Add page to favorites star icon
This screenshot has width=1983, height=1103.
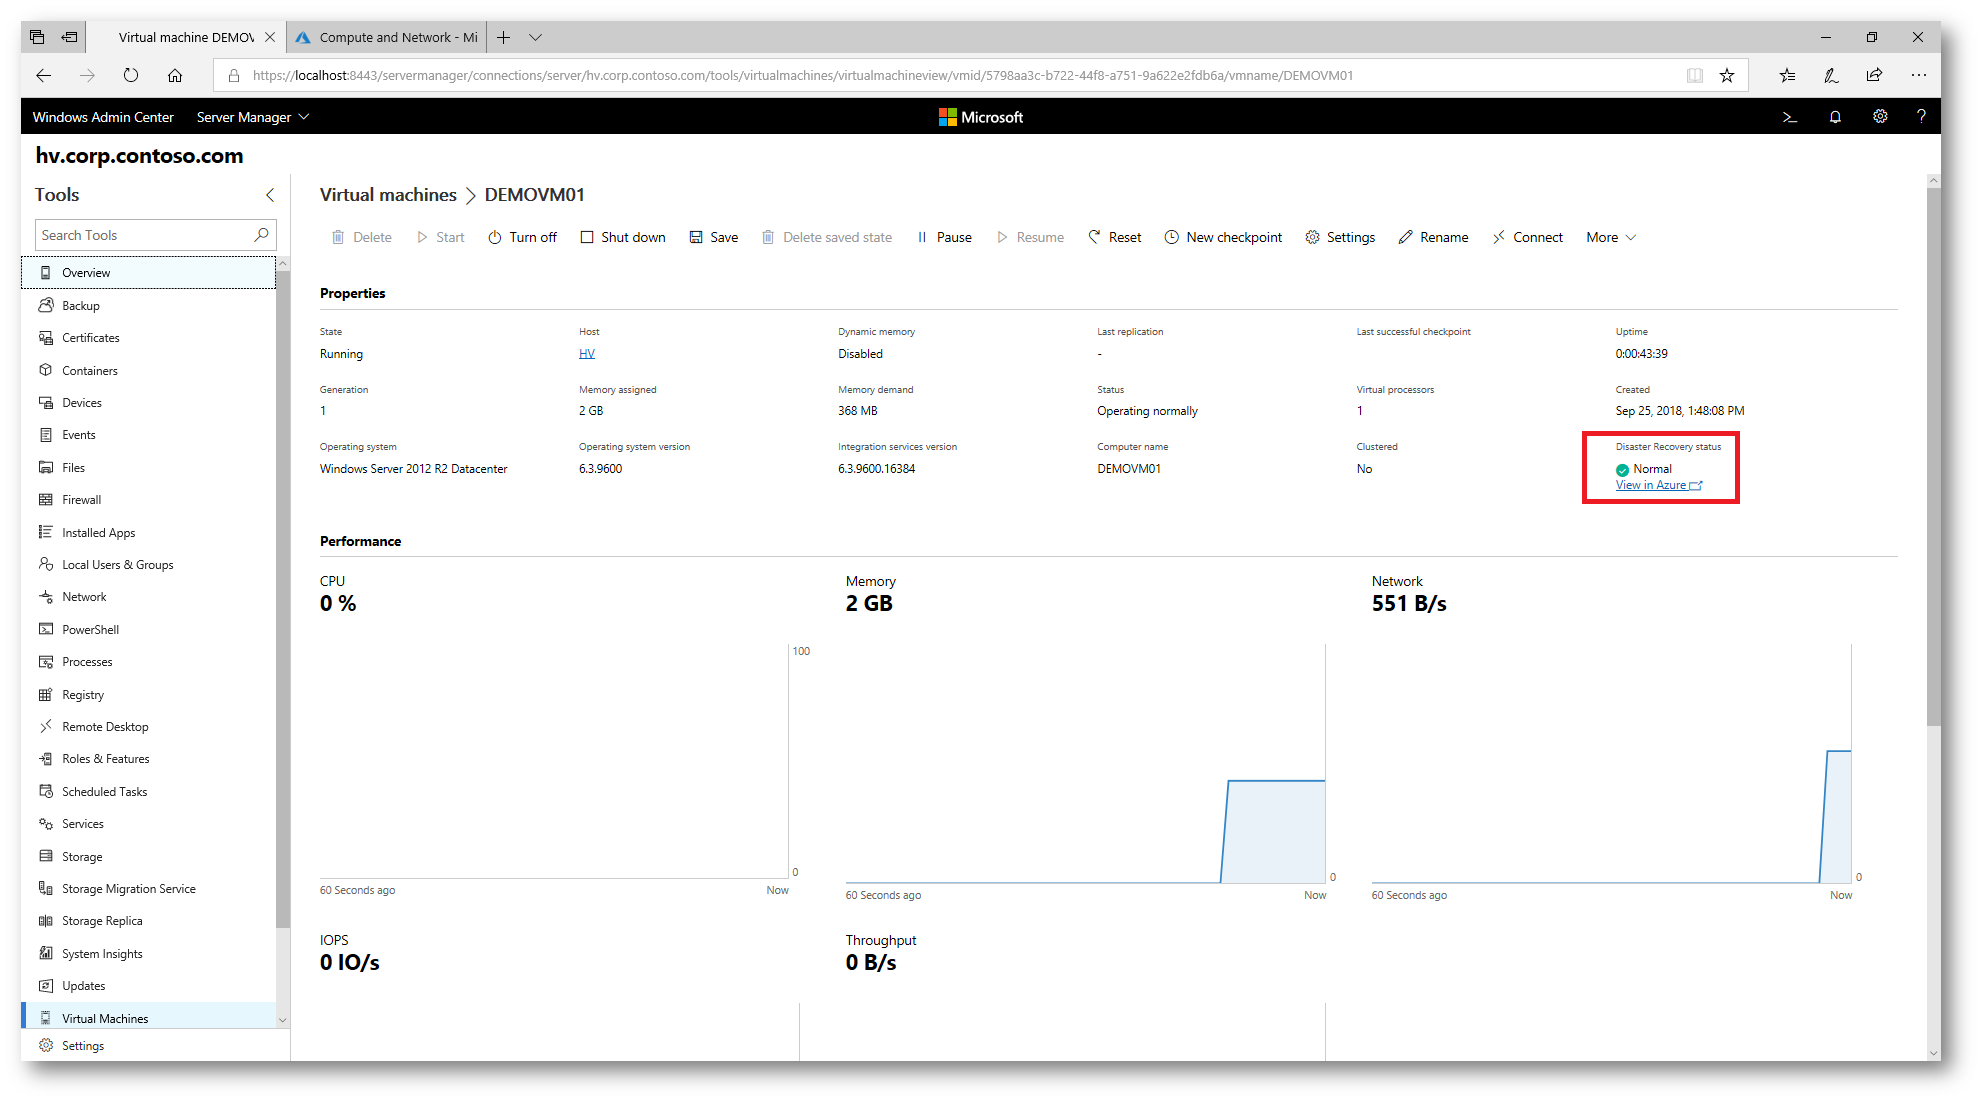coord(1727,75)
